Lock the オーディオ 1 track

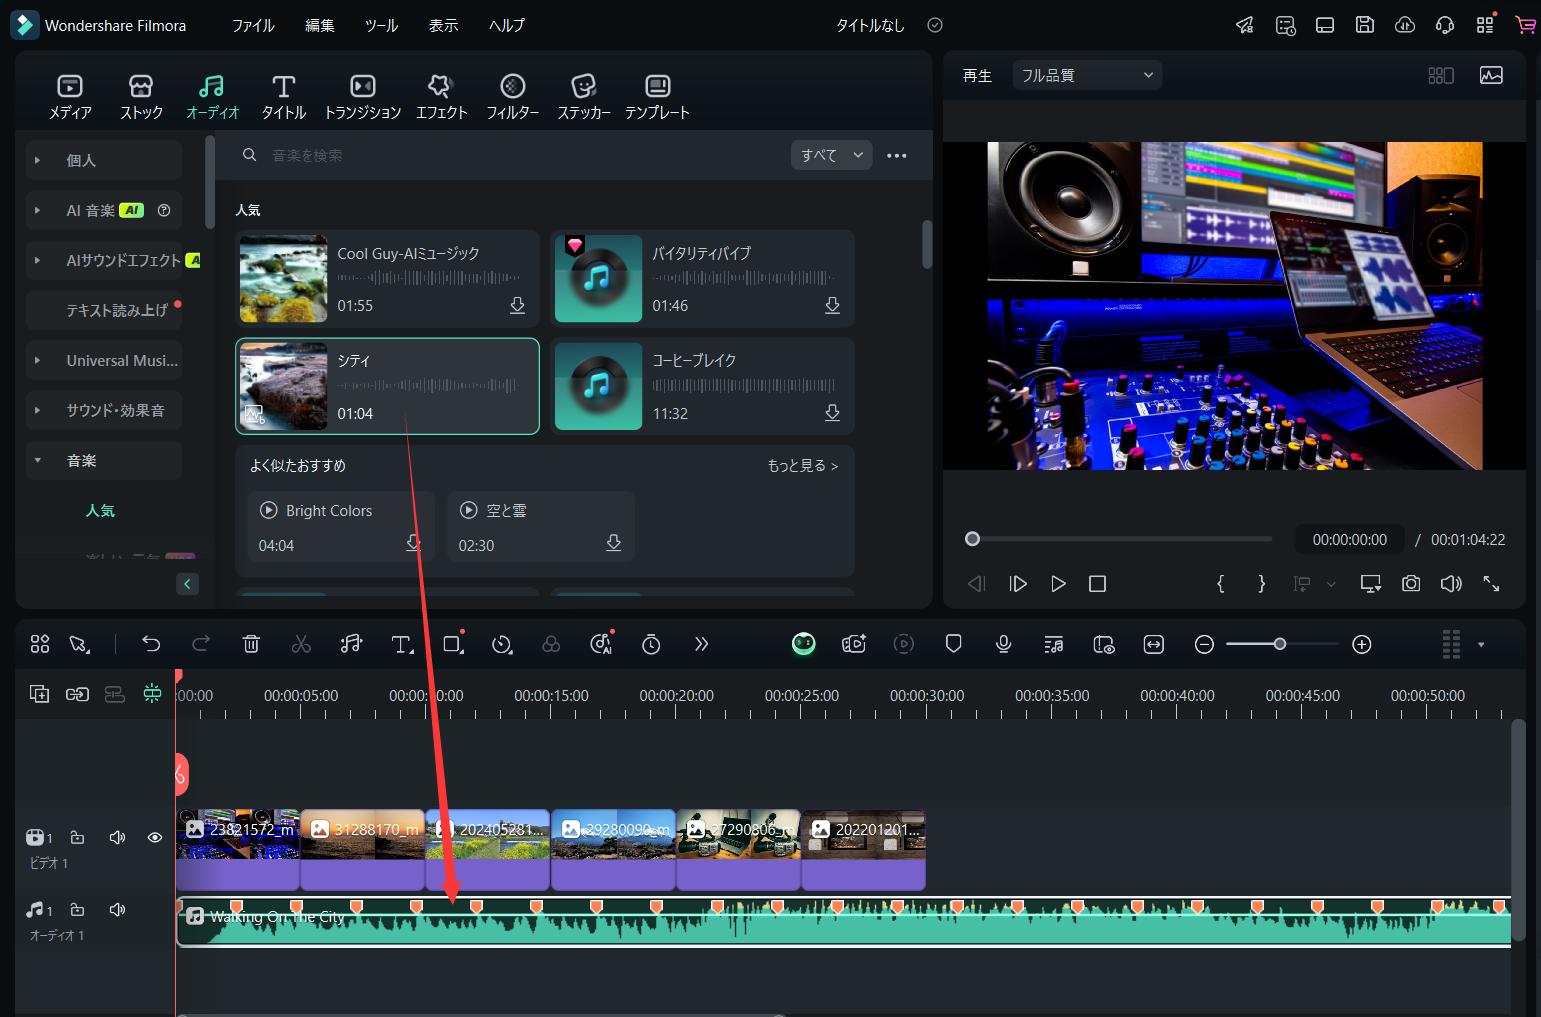coord(77,910)
